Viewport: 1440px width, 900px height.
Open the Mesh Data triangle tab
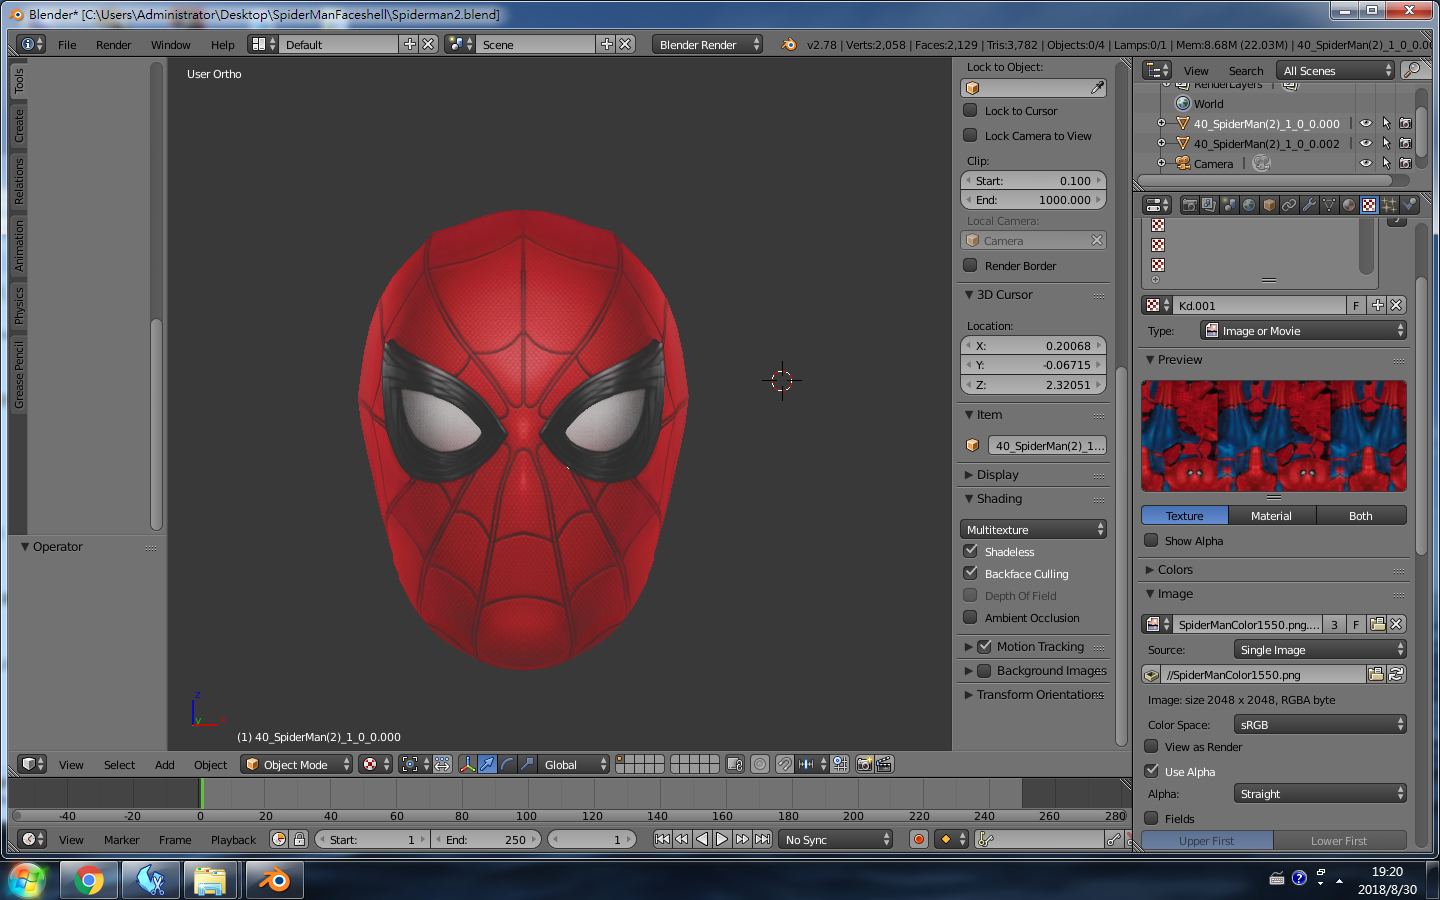(x=1329, y=205)
